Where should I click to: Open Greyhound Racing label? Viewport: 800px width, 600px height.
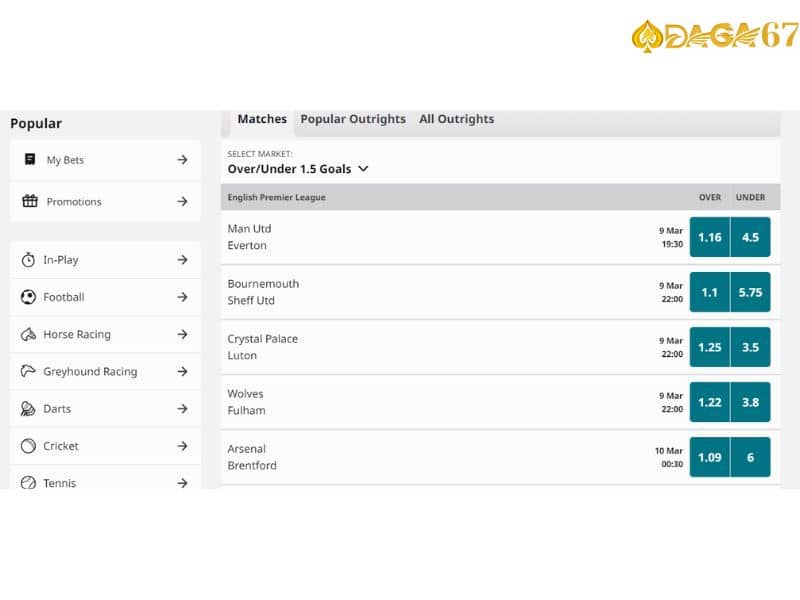[x=90, y=371]
